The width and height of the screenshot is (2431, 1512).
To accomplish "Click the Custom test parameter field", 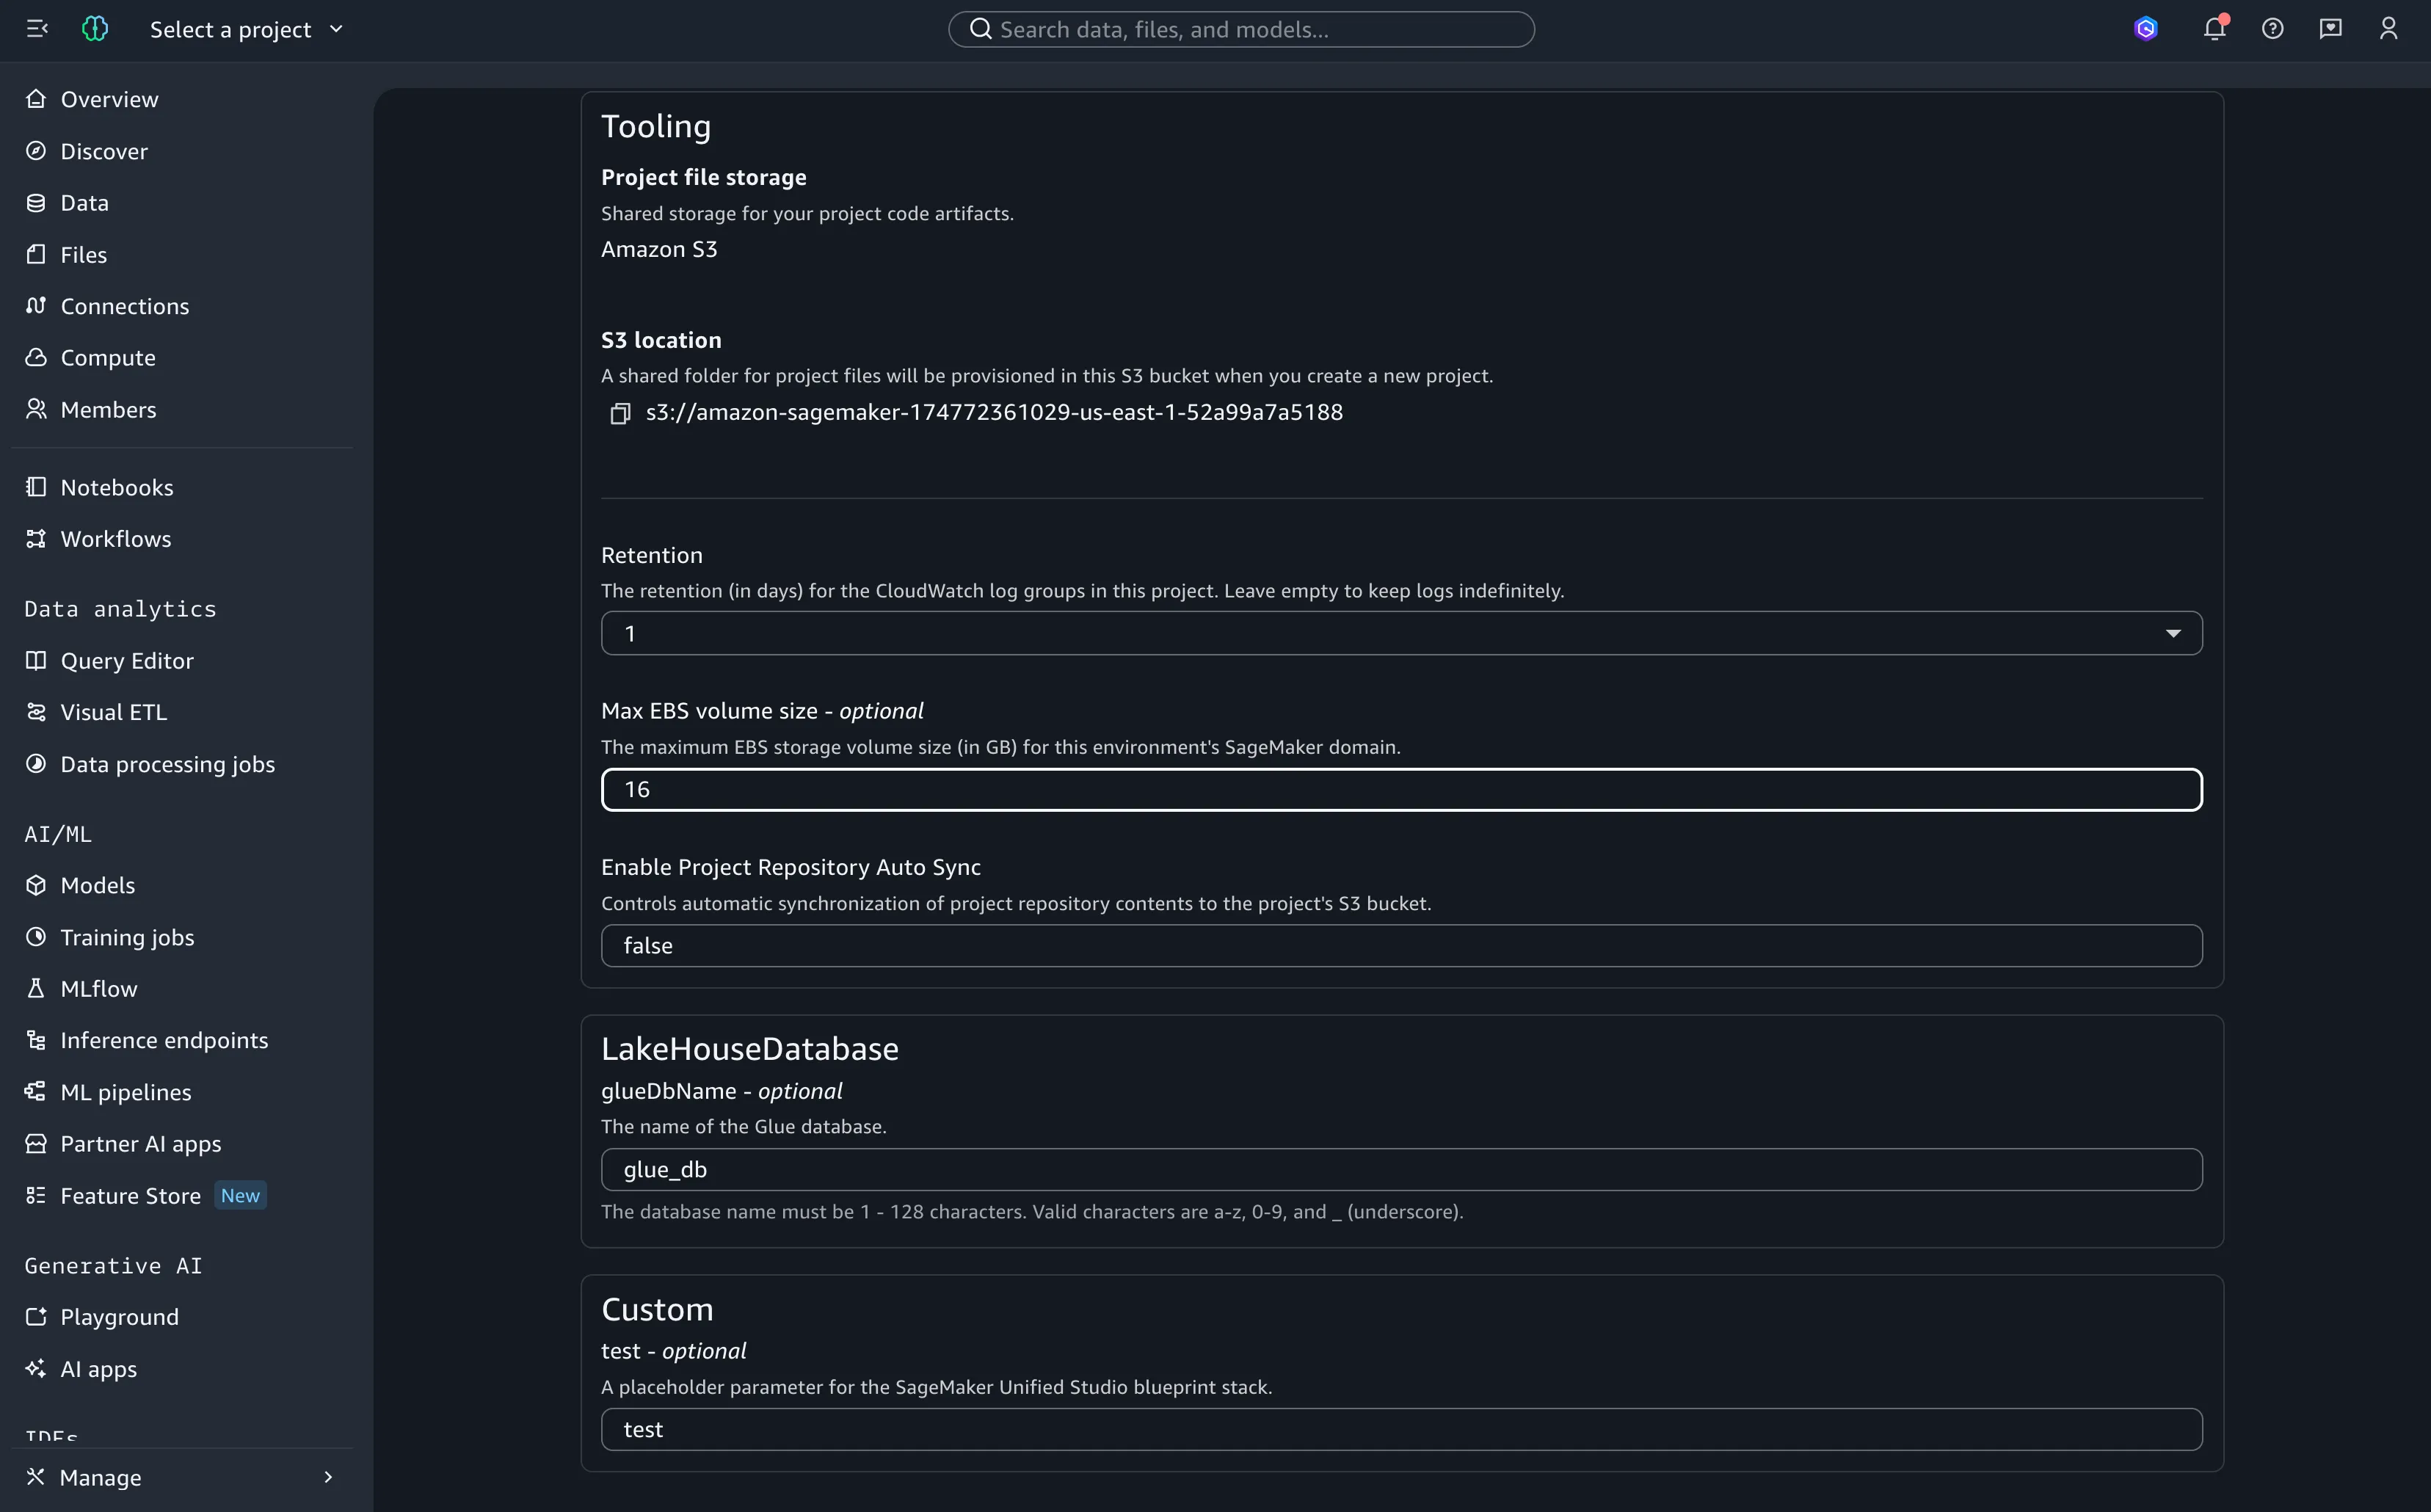I will pos(1401,1430).
